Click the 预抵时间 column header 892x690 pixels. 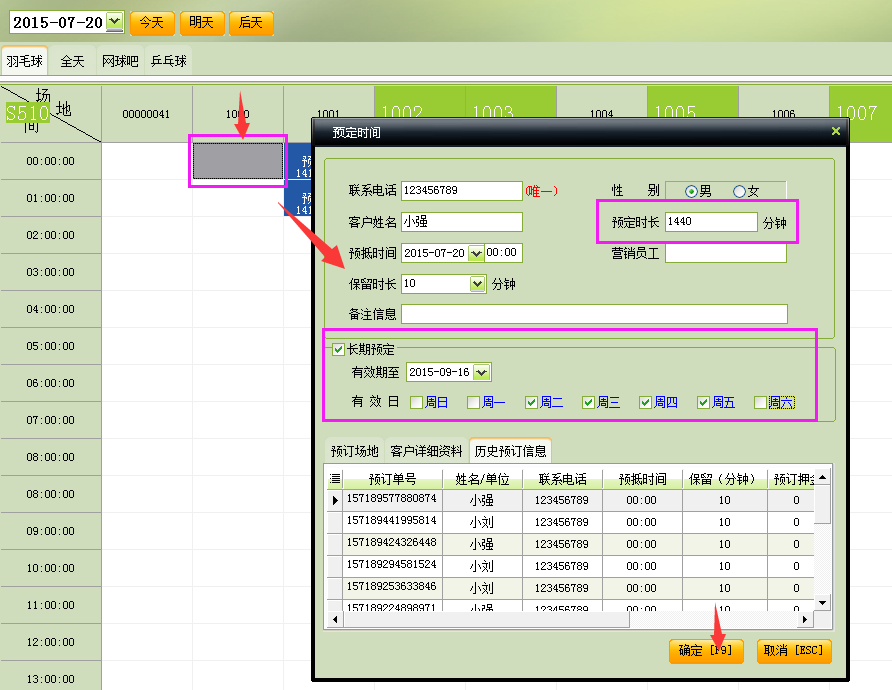[643, 479]
